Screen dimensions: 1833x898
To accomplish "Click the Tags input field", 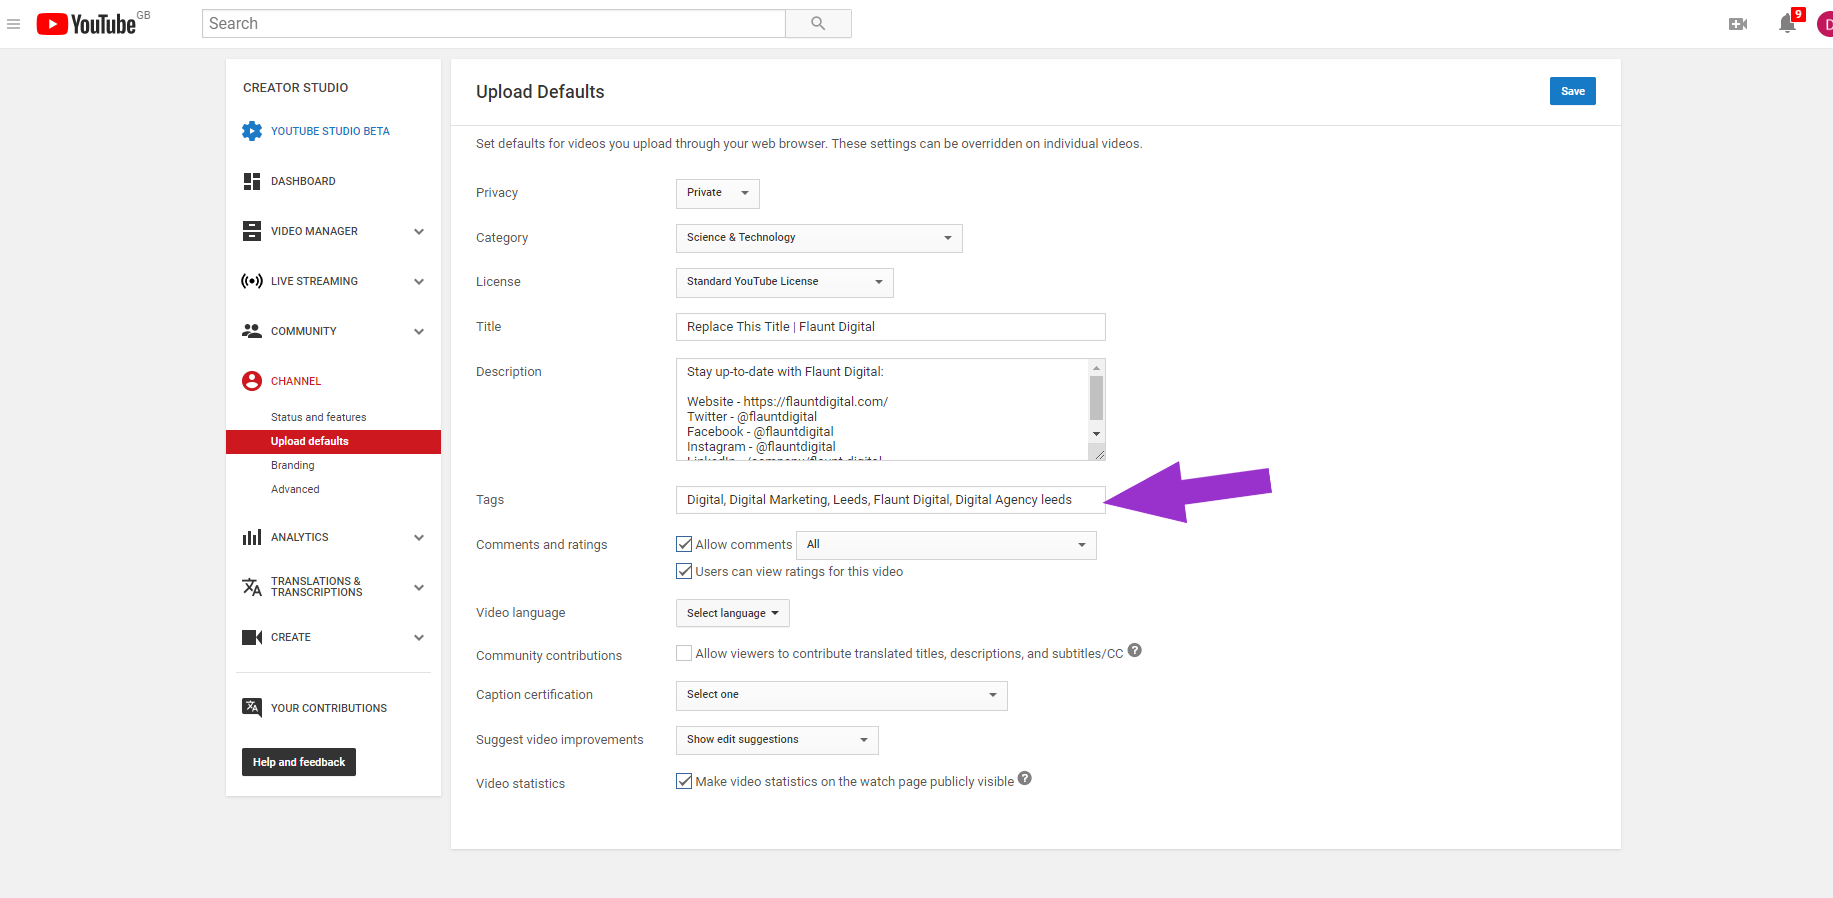I will point(890,500).
